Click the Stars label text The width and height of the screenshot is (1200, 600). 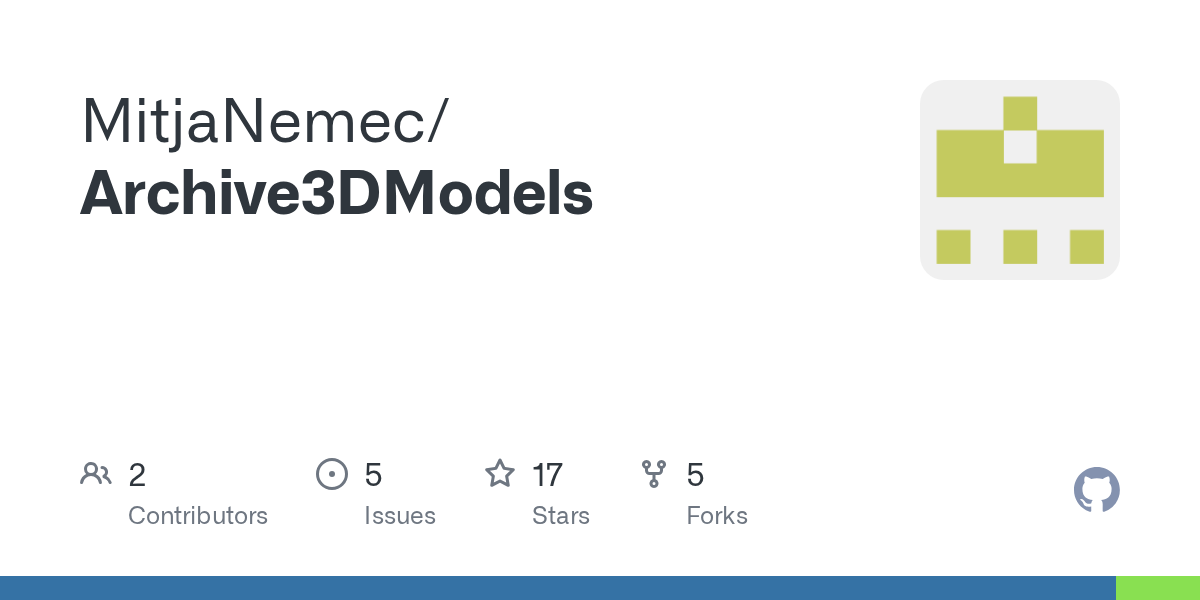coord(561,516)
